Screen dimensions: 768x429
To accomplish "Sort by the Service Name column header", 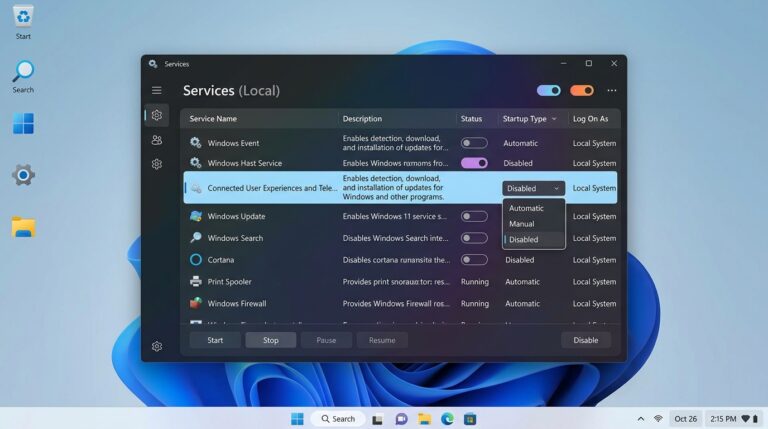I will click(213, 119).
